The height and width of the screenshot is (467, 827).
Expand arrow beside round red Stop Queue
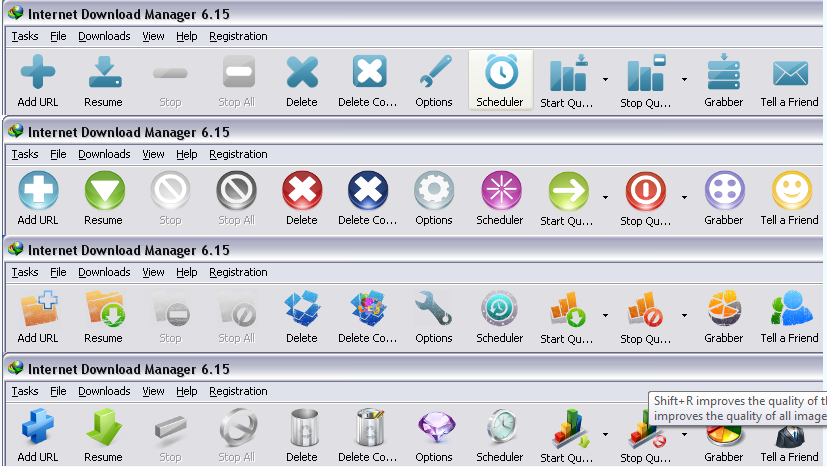(x=684, y=197)
